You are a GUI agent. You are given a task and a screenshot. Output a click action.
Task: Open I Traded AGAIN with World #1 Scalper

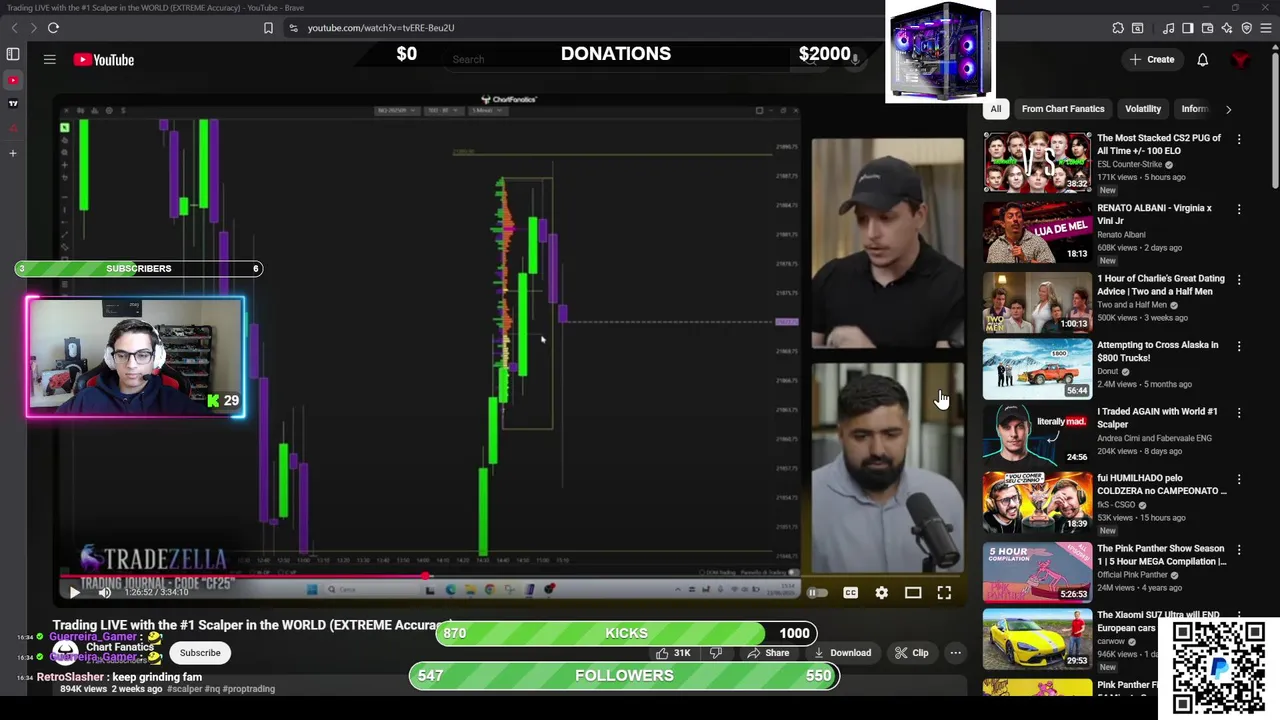point(1157,417)
